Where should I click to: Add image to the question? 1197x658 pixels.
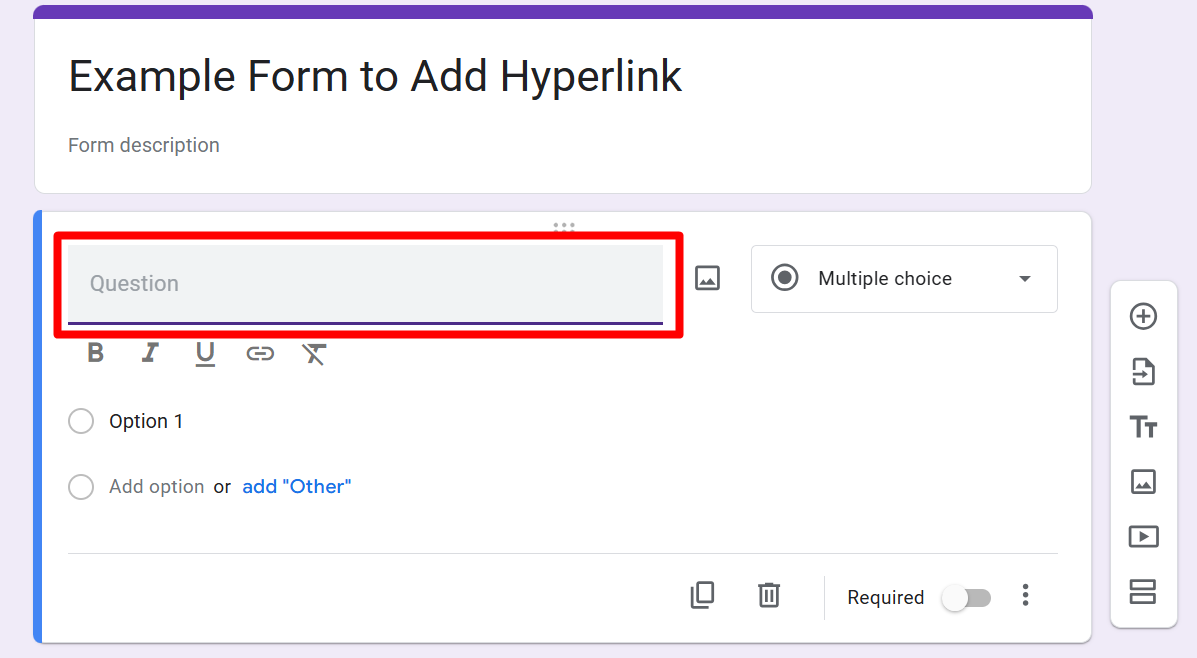[707, 278]
